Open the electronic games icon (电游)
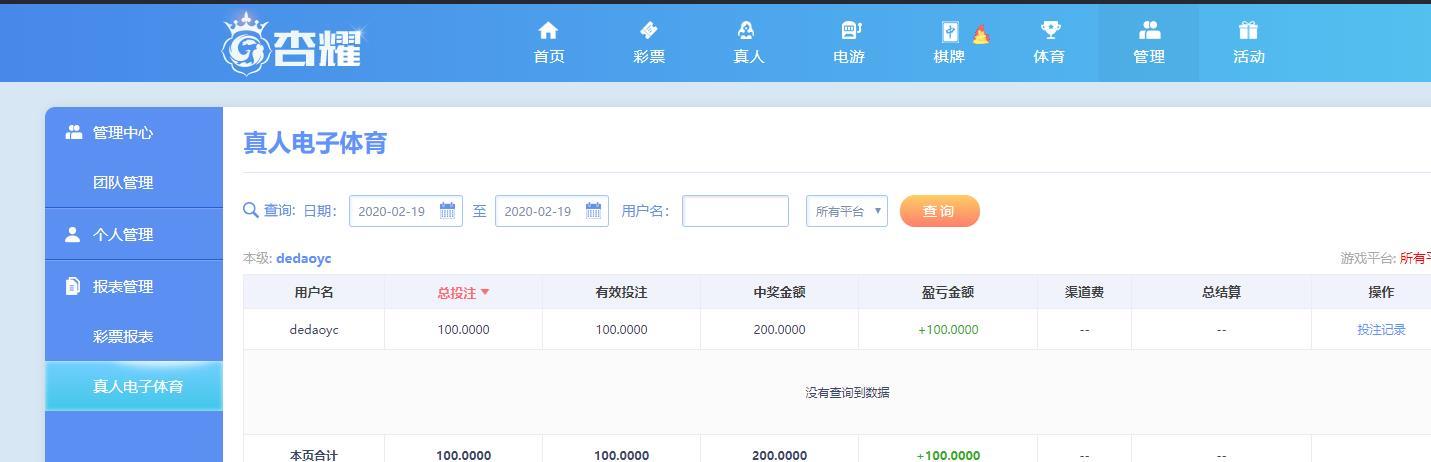 pos(849,31)
